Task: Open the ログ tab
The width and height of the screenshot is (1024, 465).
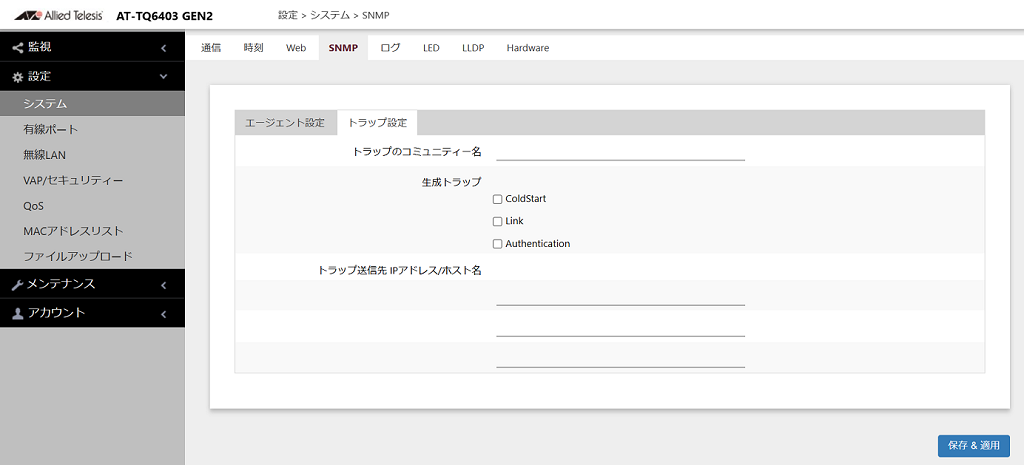Action: pyautogui.click(x=390, y=48)
